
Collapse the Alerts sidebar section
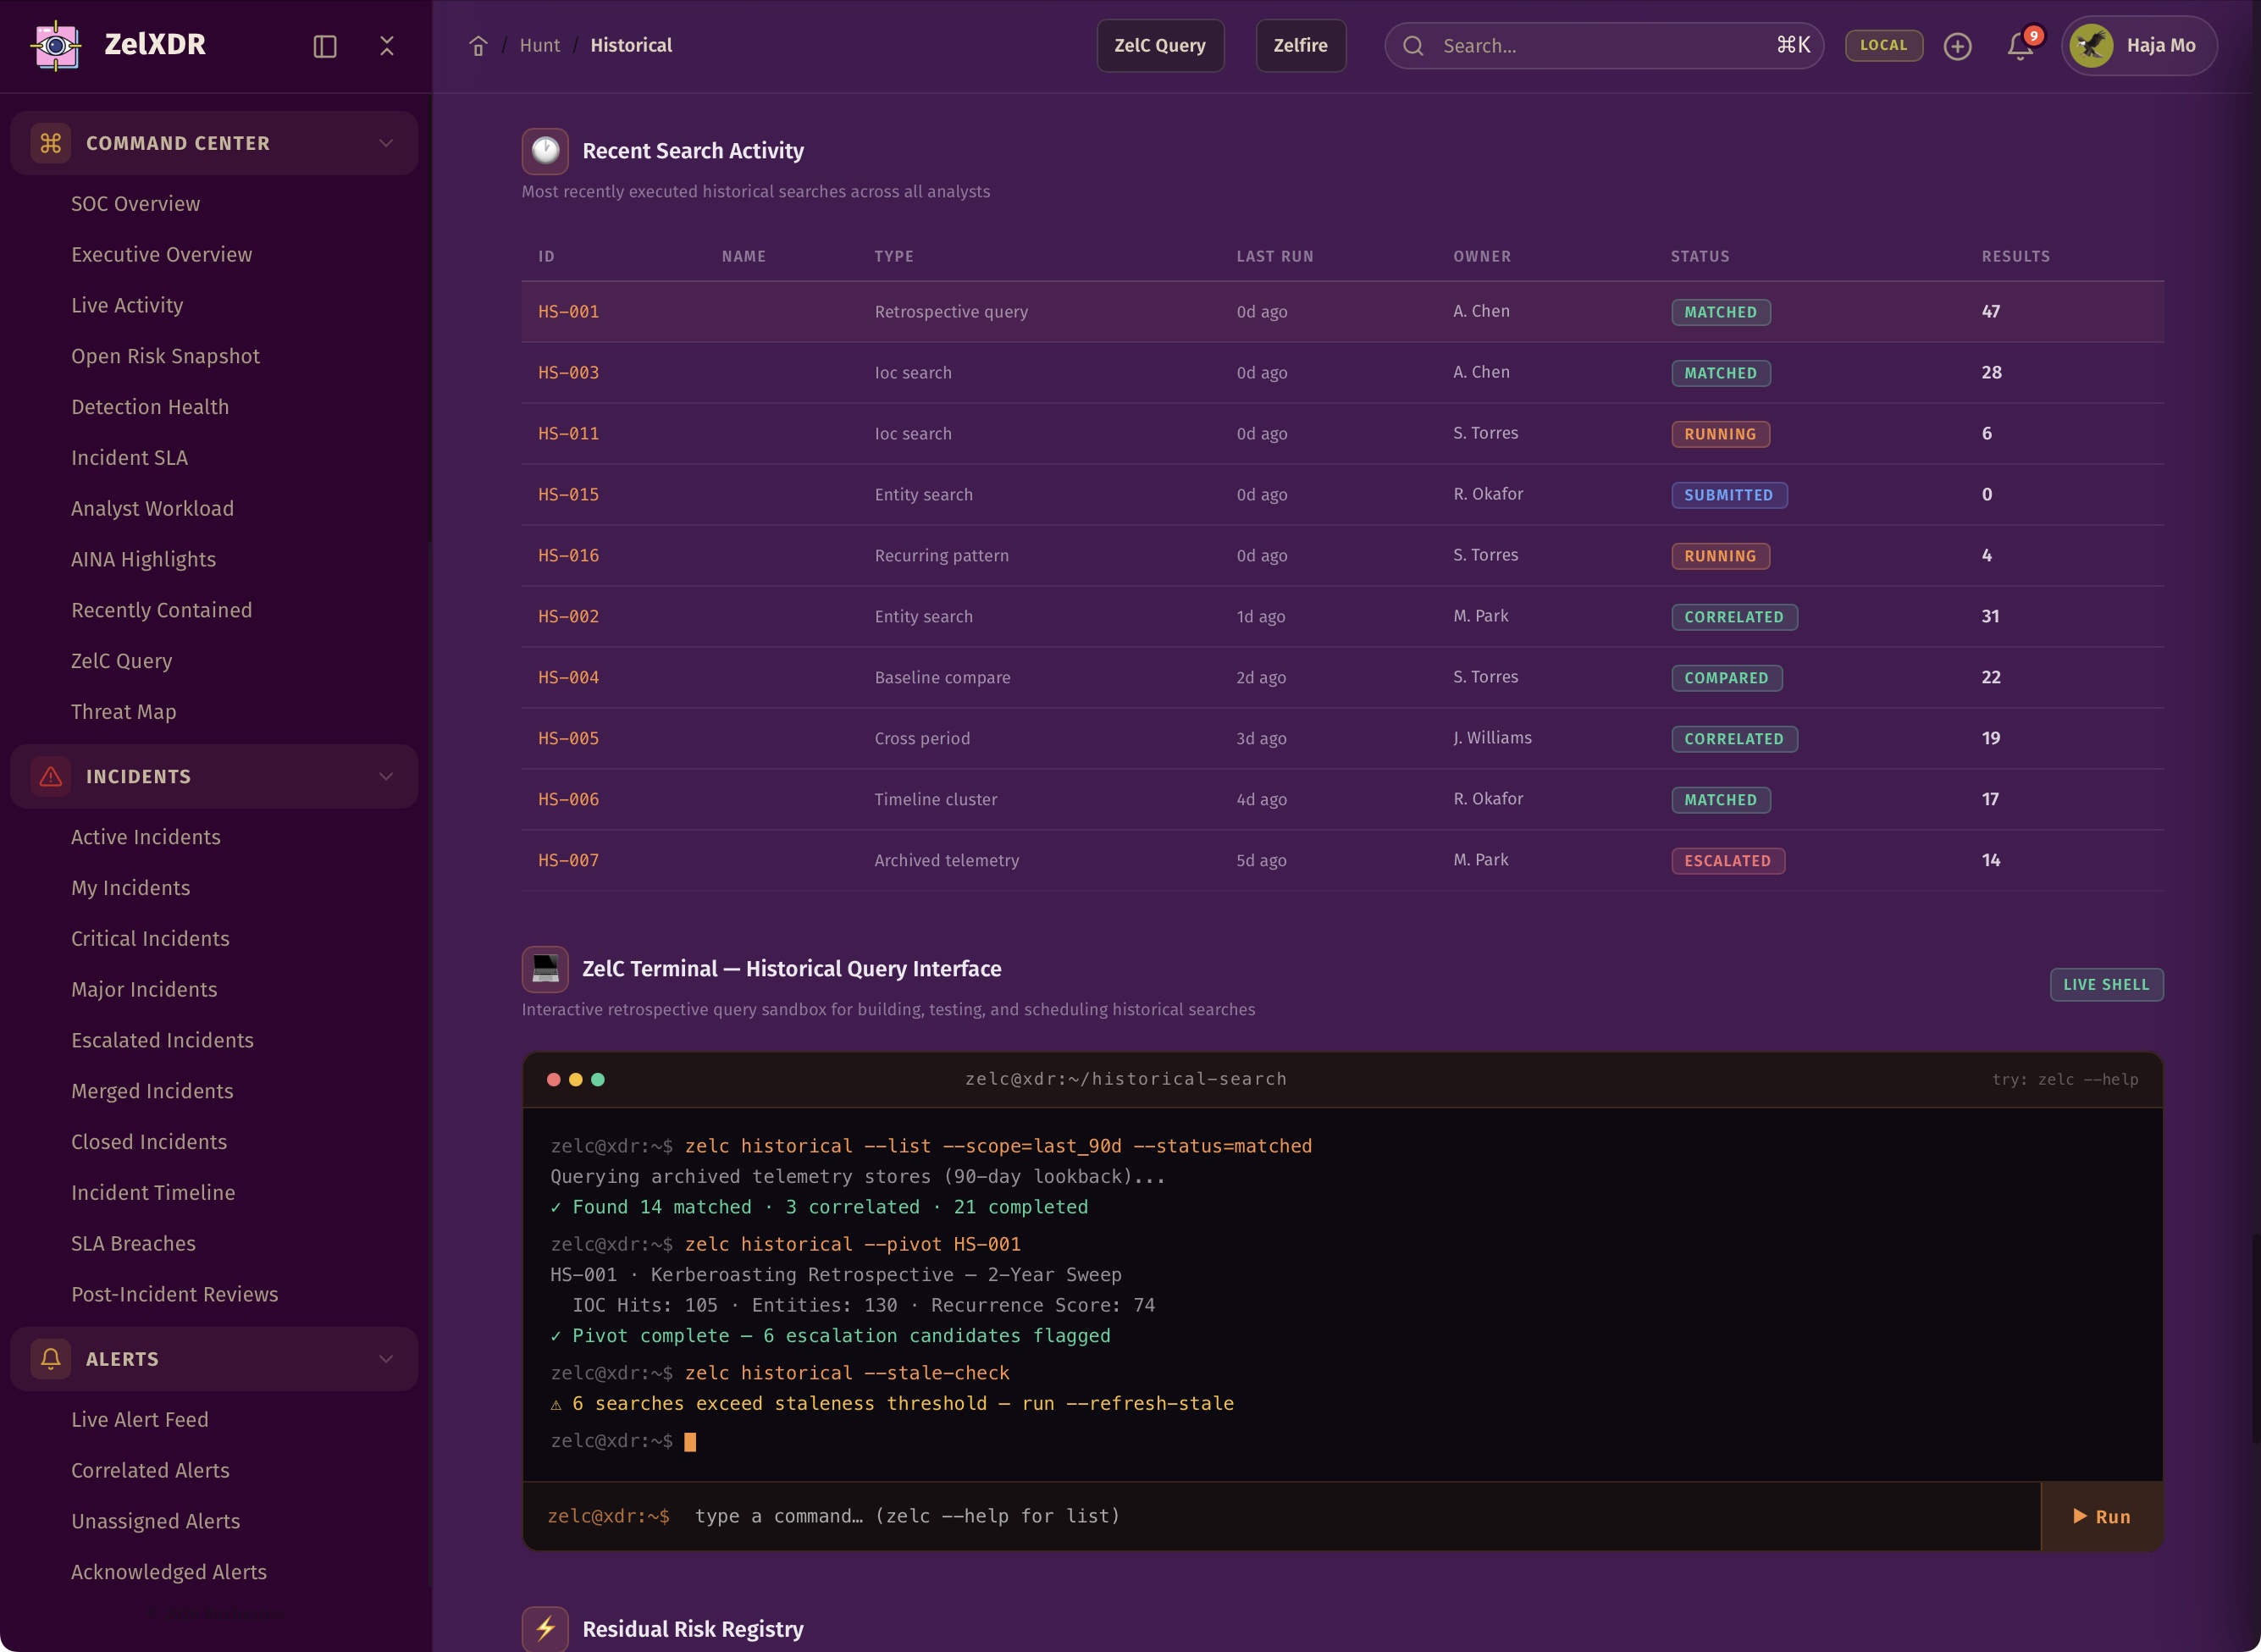pos(386,1359)
